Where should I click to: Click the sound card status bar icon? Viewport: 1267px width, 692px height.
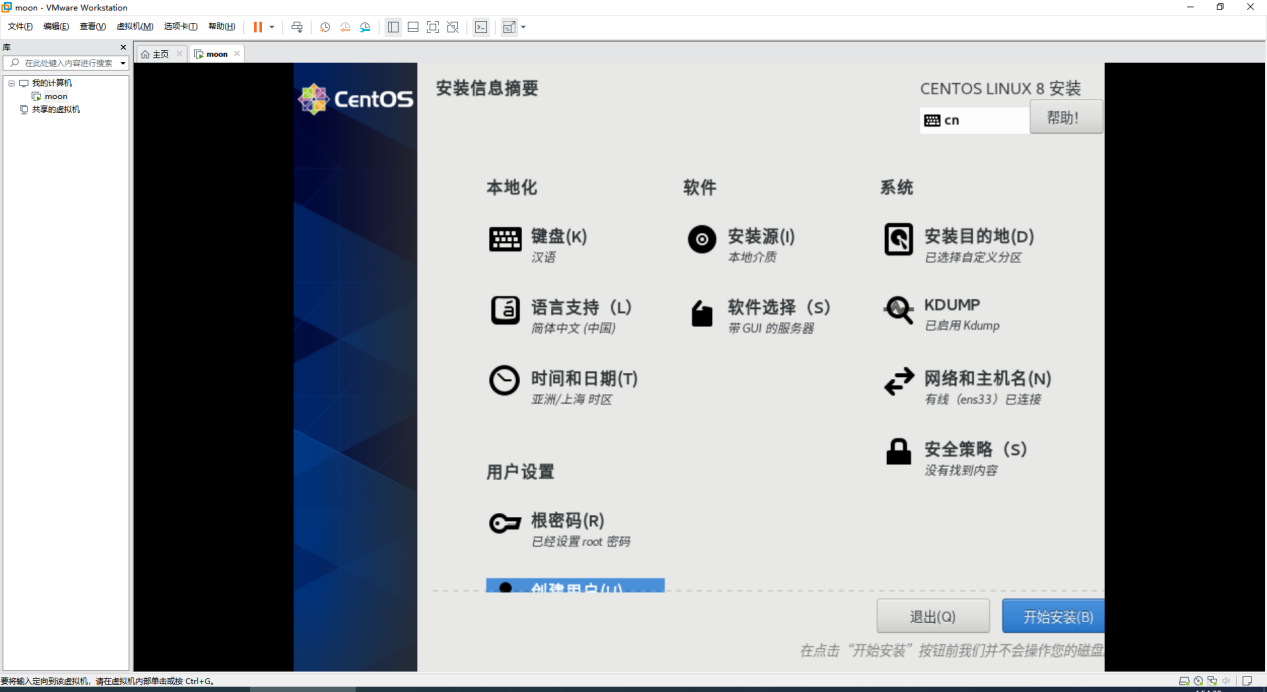click(1226, 681)
